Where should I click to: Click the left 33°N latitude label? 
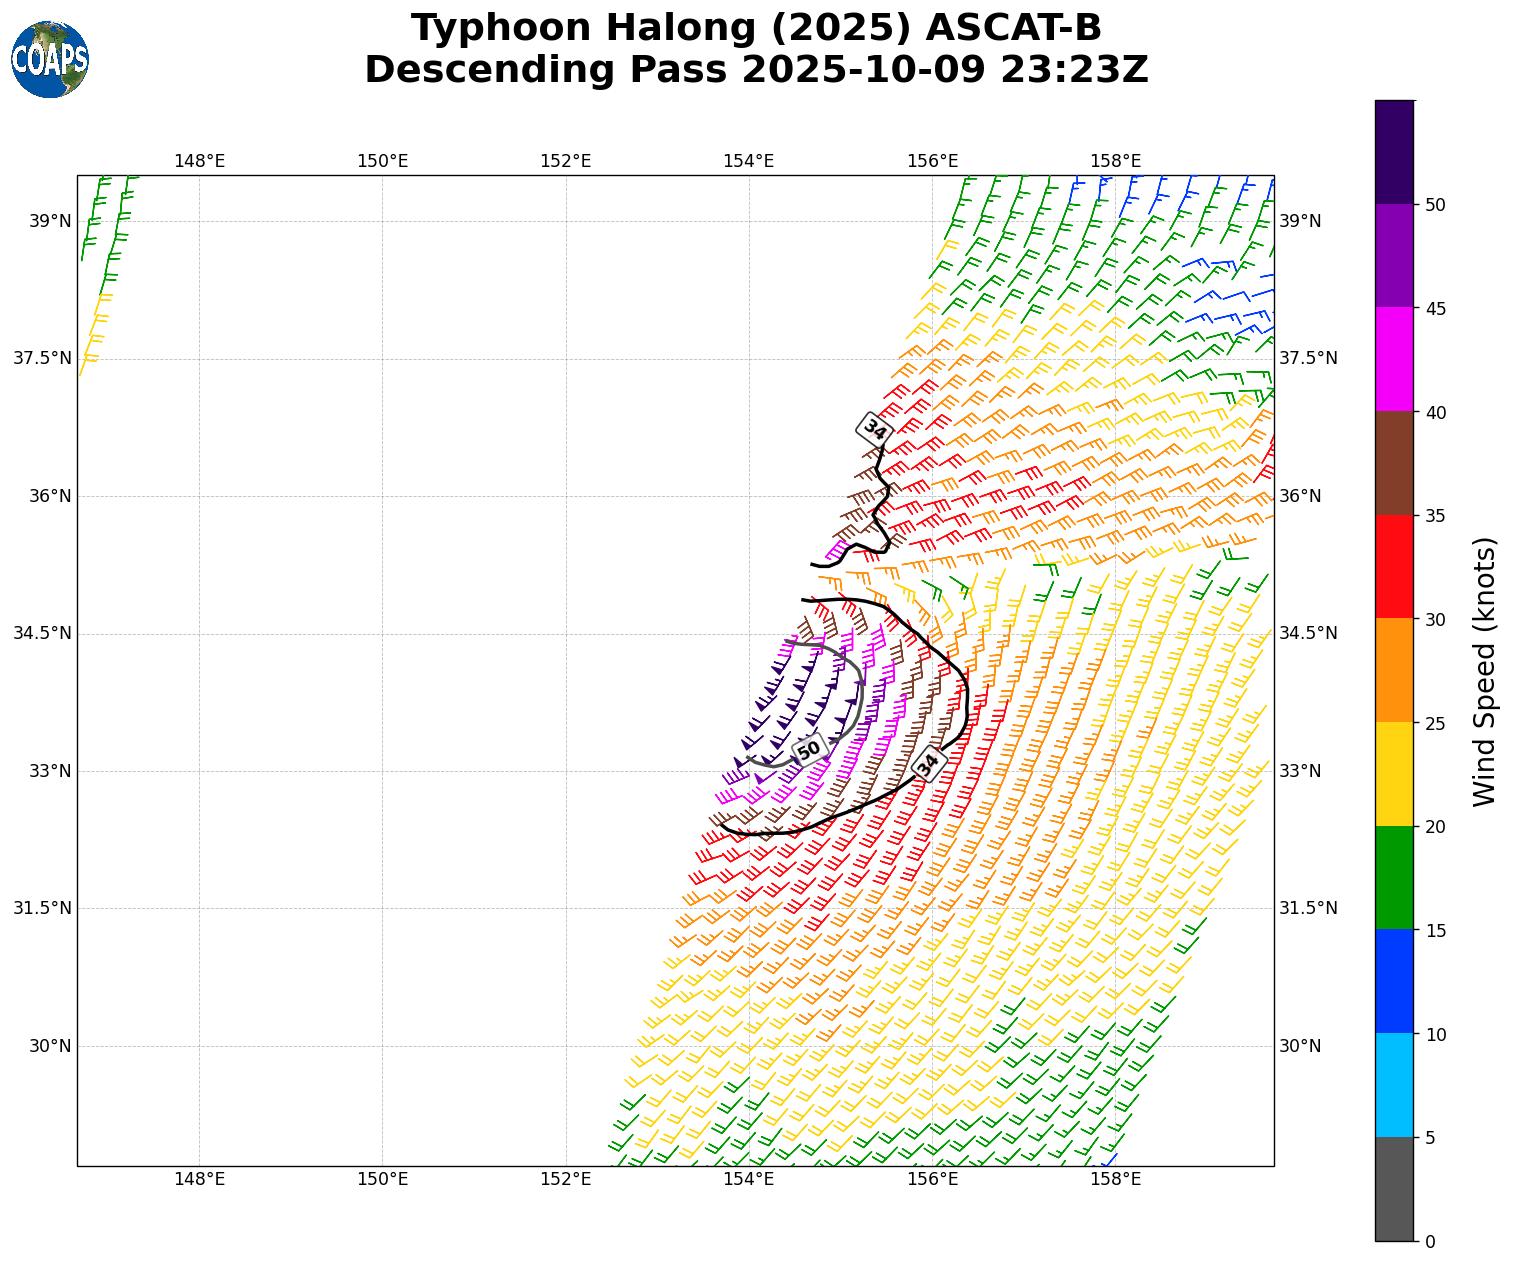50,771
